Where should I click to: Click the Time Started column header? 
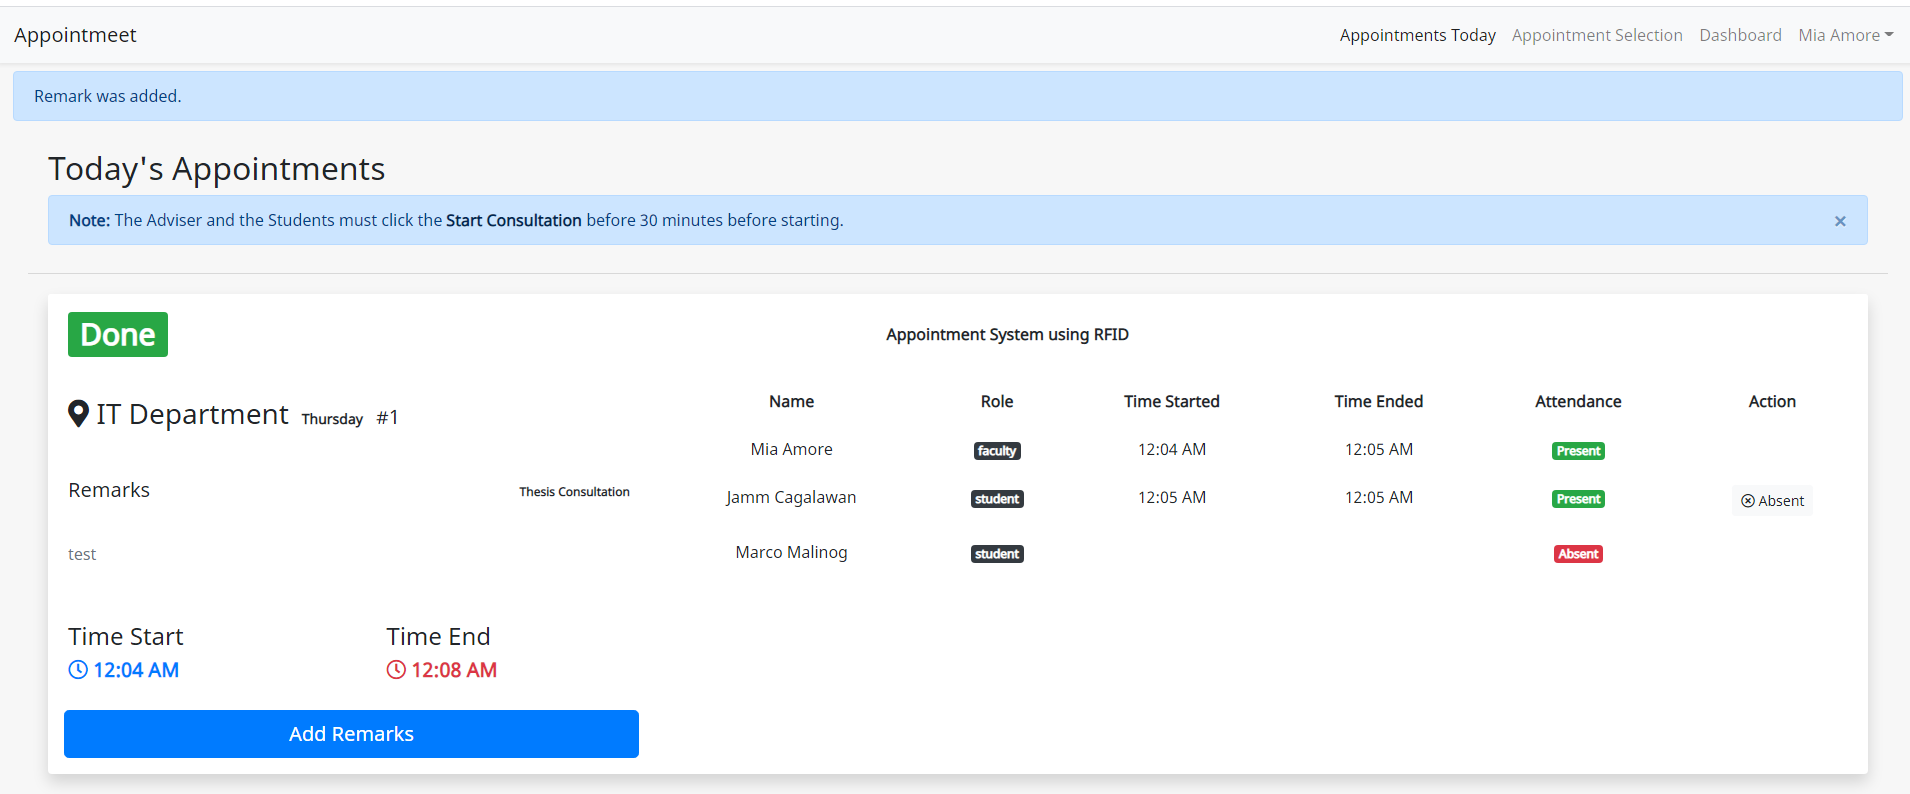click(1172, 401)
